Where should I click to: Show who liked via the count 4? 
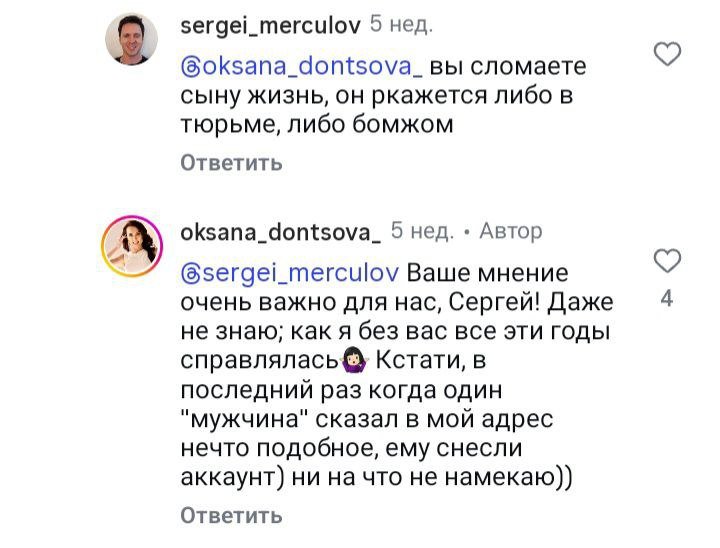(x=667, y=298)
